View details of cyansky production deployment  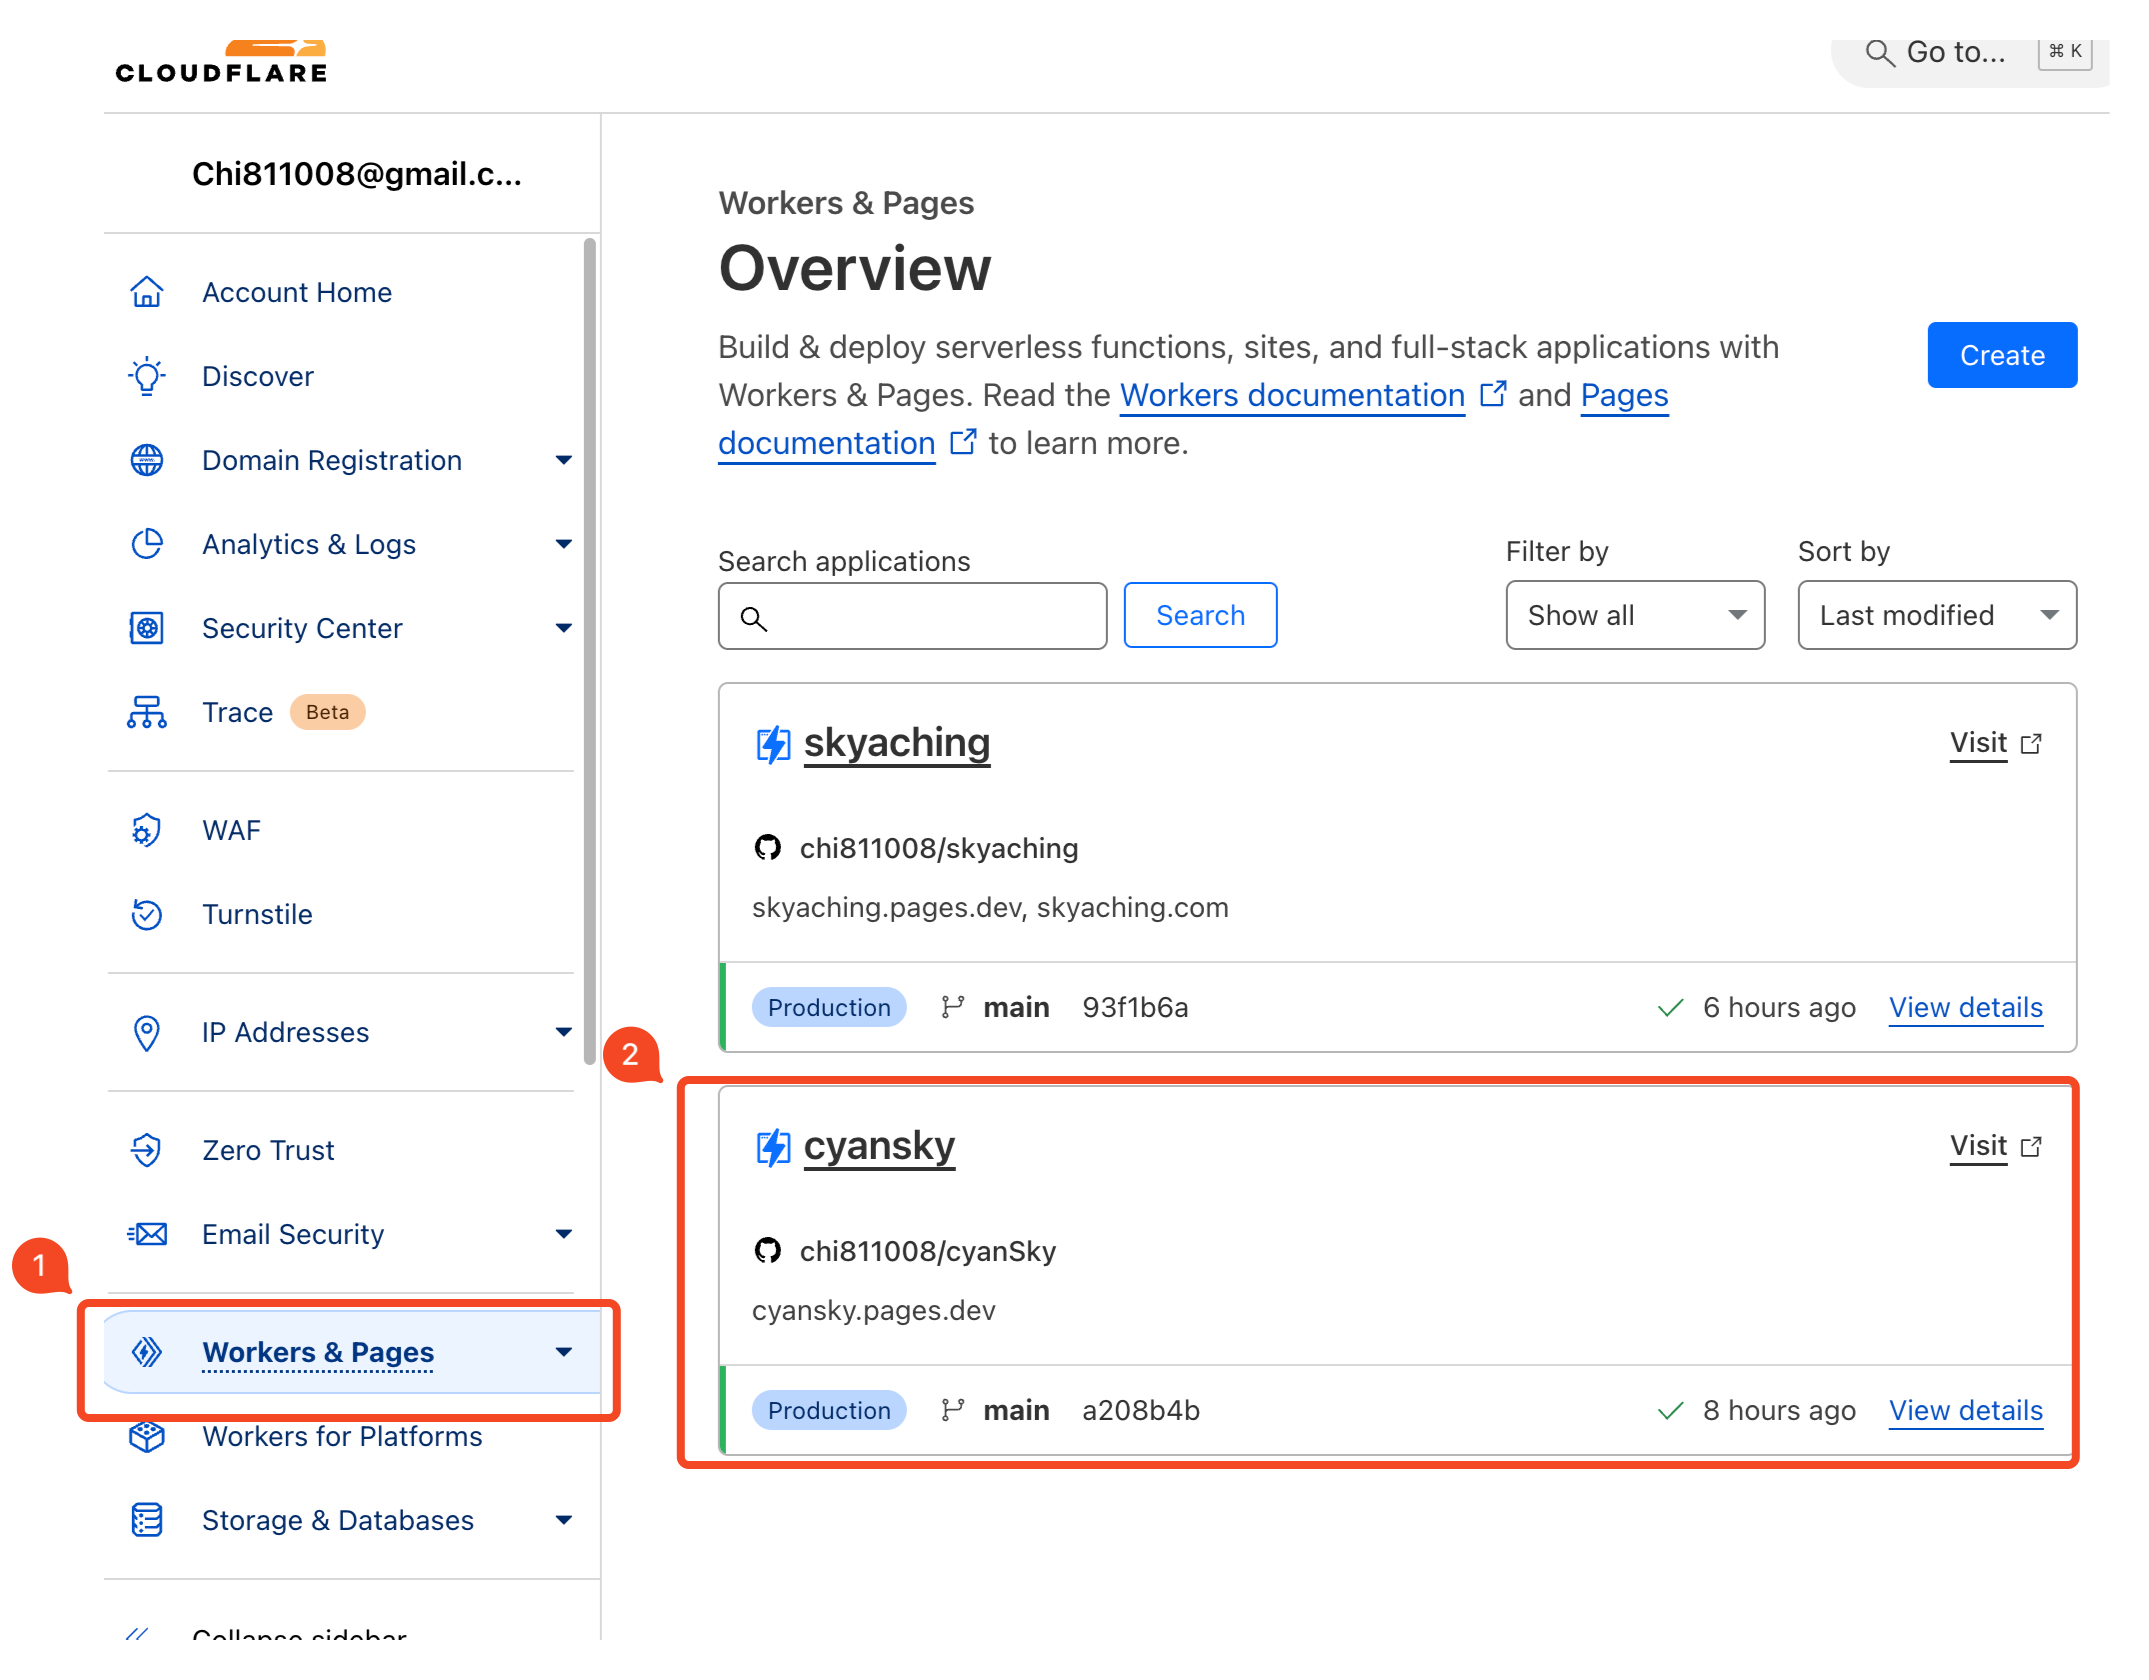pyautogui.click(x=1966, y=1410)
